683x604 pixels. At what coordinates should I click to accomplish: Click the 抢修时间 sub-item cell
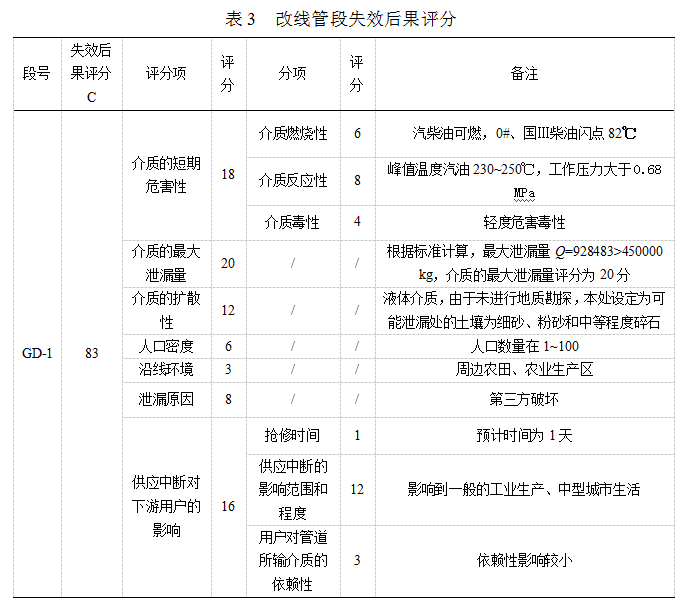[x=292, y=435]
